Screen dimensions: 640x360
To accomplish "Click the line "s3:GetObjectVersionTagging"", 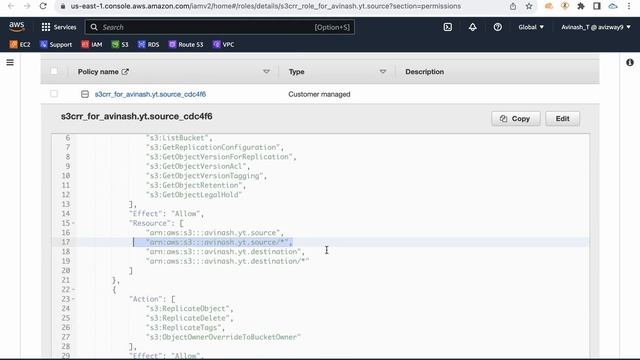I will [x=206, y=176].
